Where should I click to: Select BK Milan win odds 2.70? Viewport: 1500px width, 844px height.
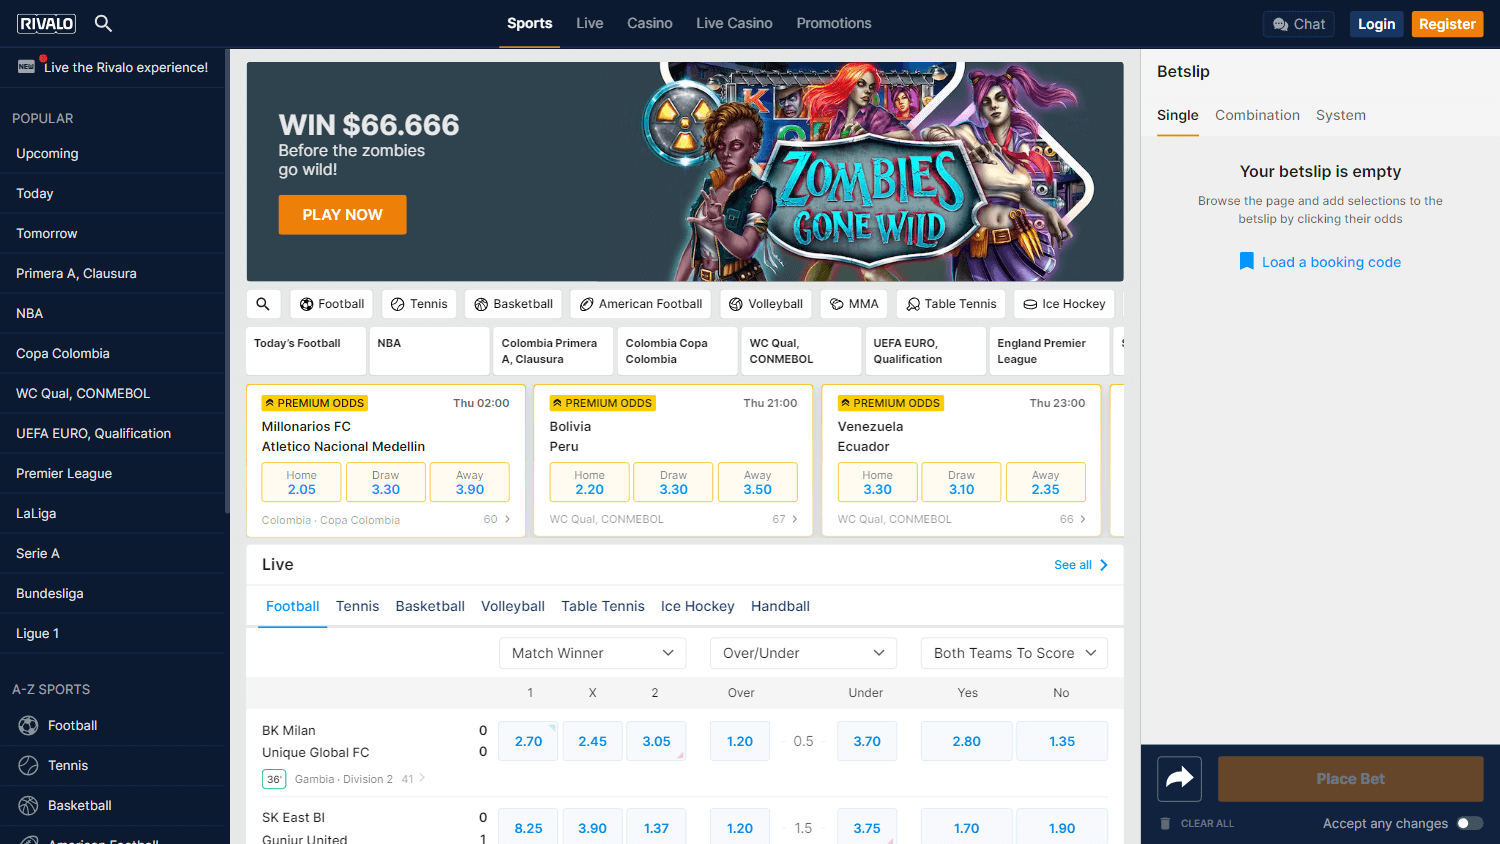pyautogui.click(x=528, y=741)
